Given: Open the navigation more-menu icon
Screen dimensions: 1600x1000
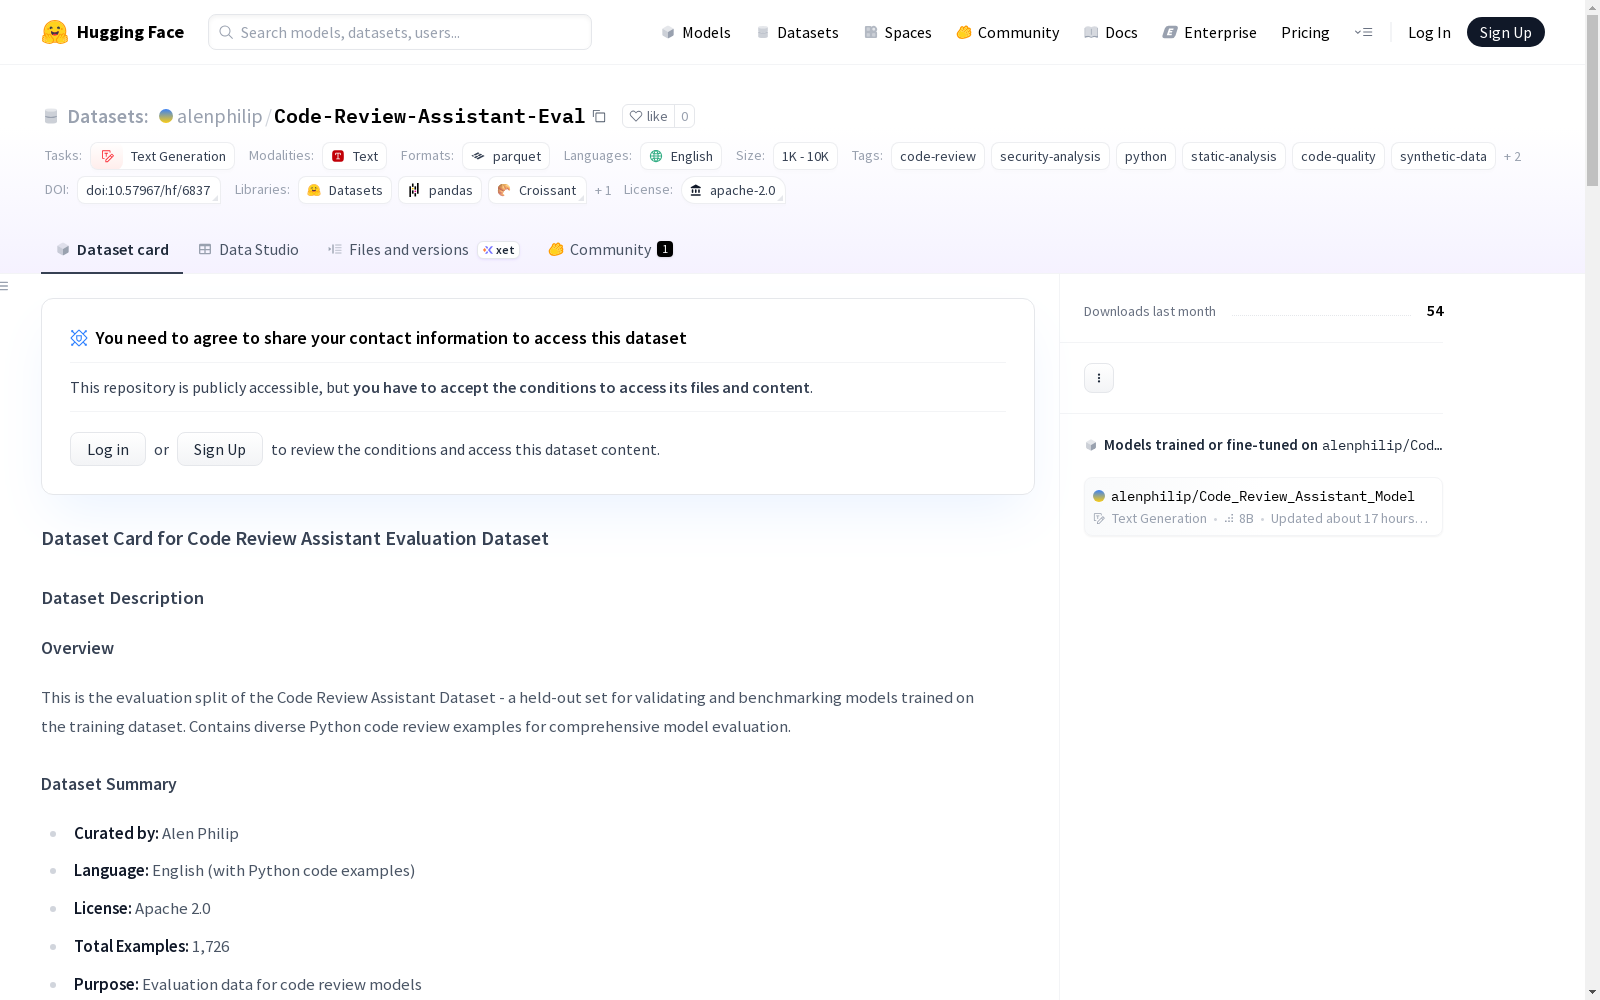Looking at the screenshot, I should pyautogui.click(x=1363, y=32).
